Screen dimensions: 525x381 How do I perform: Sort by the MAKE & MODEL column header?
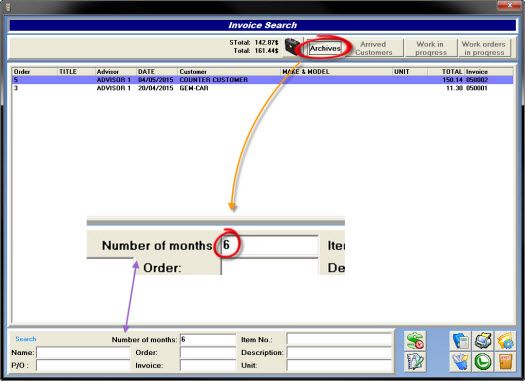[x=336, y=72]
